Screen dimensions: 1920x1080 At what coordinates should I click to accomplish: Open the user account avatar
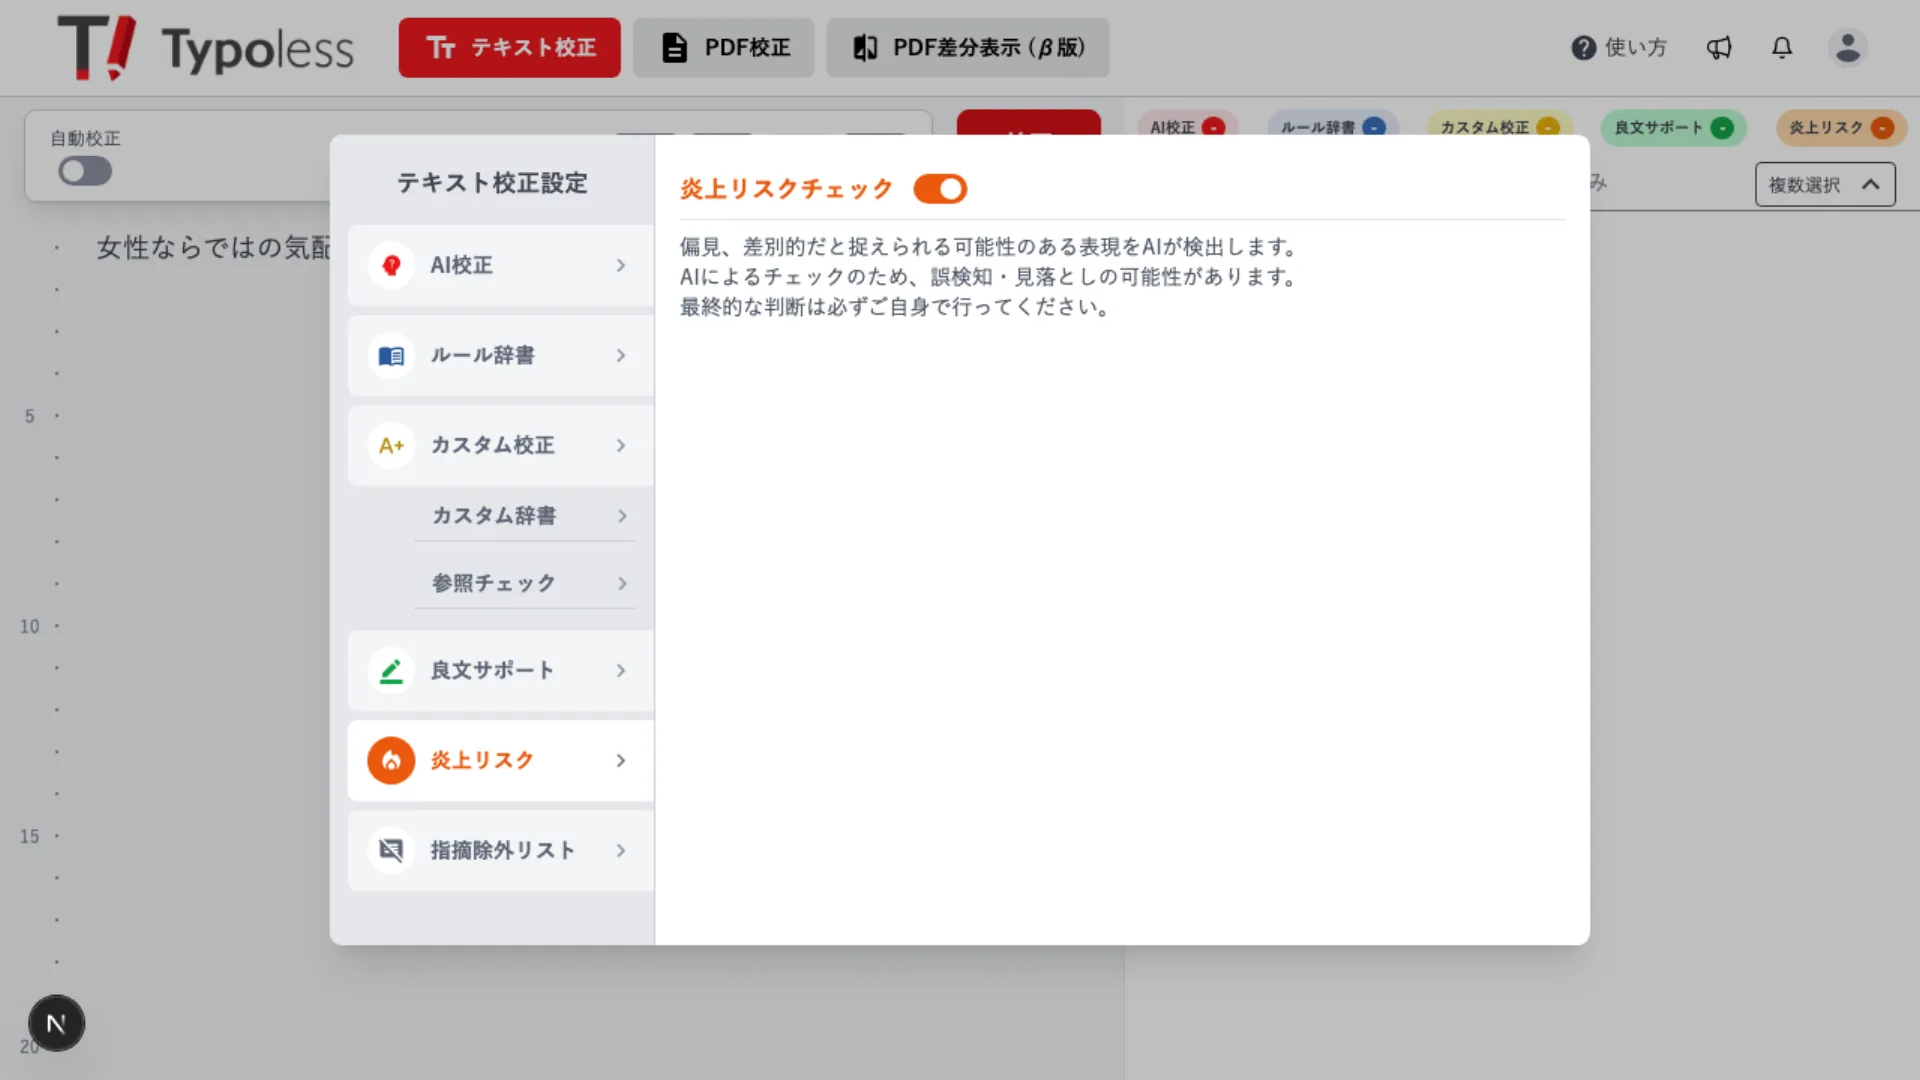pyautogui.click(x=1848, y=48)
